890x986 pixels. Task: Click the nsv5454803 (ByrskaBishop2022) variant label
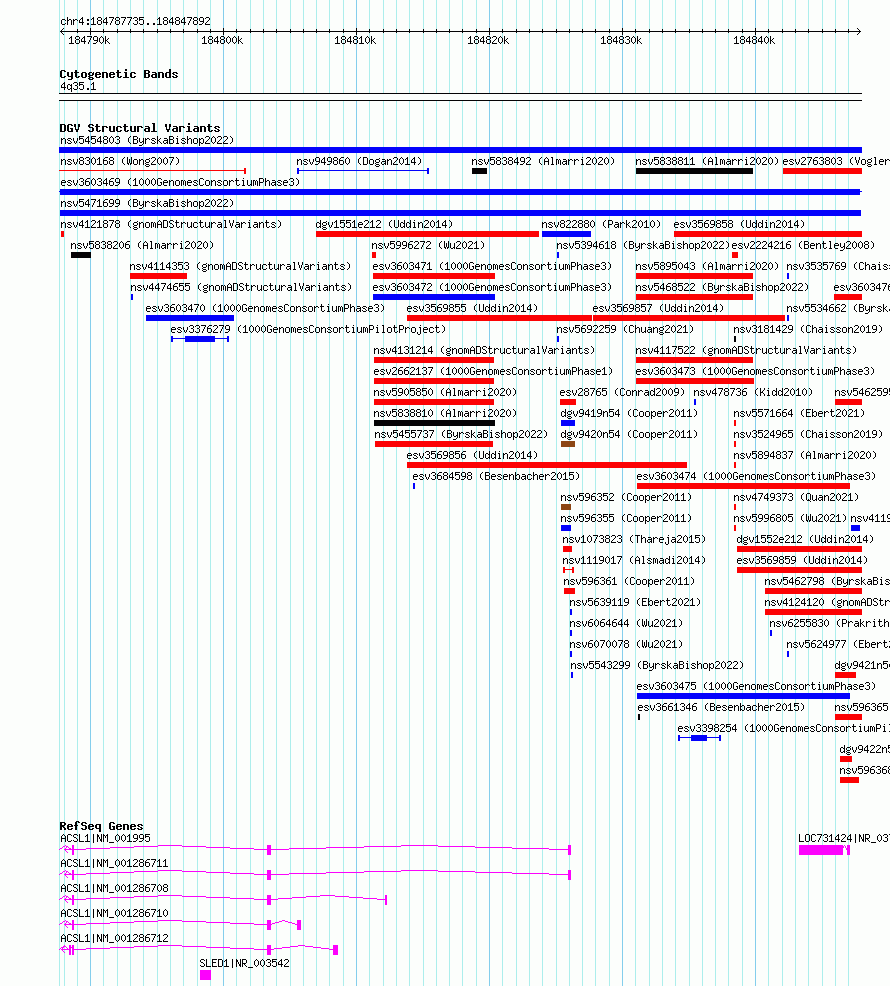(x=147, y=140)
